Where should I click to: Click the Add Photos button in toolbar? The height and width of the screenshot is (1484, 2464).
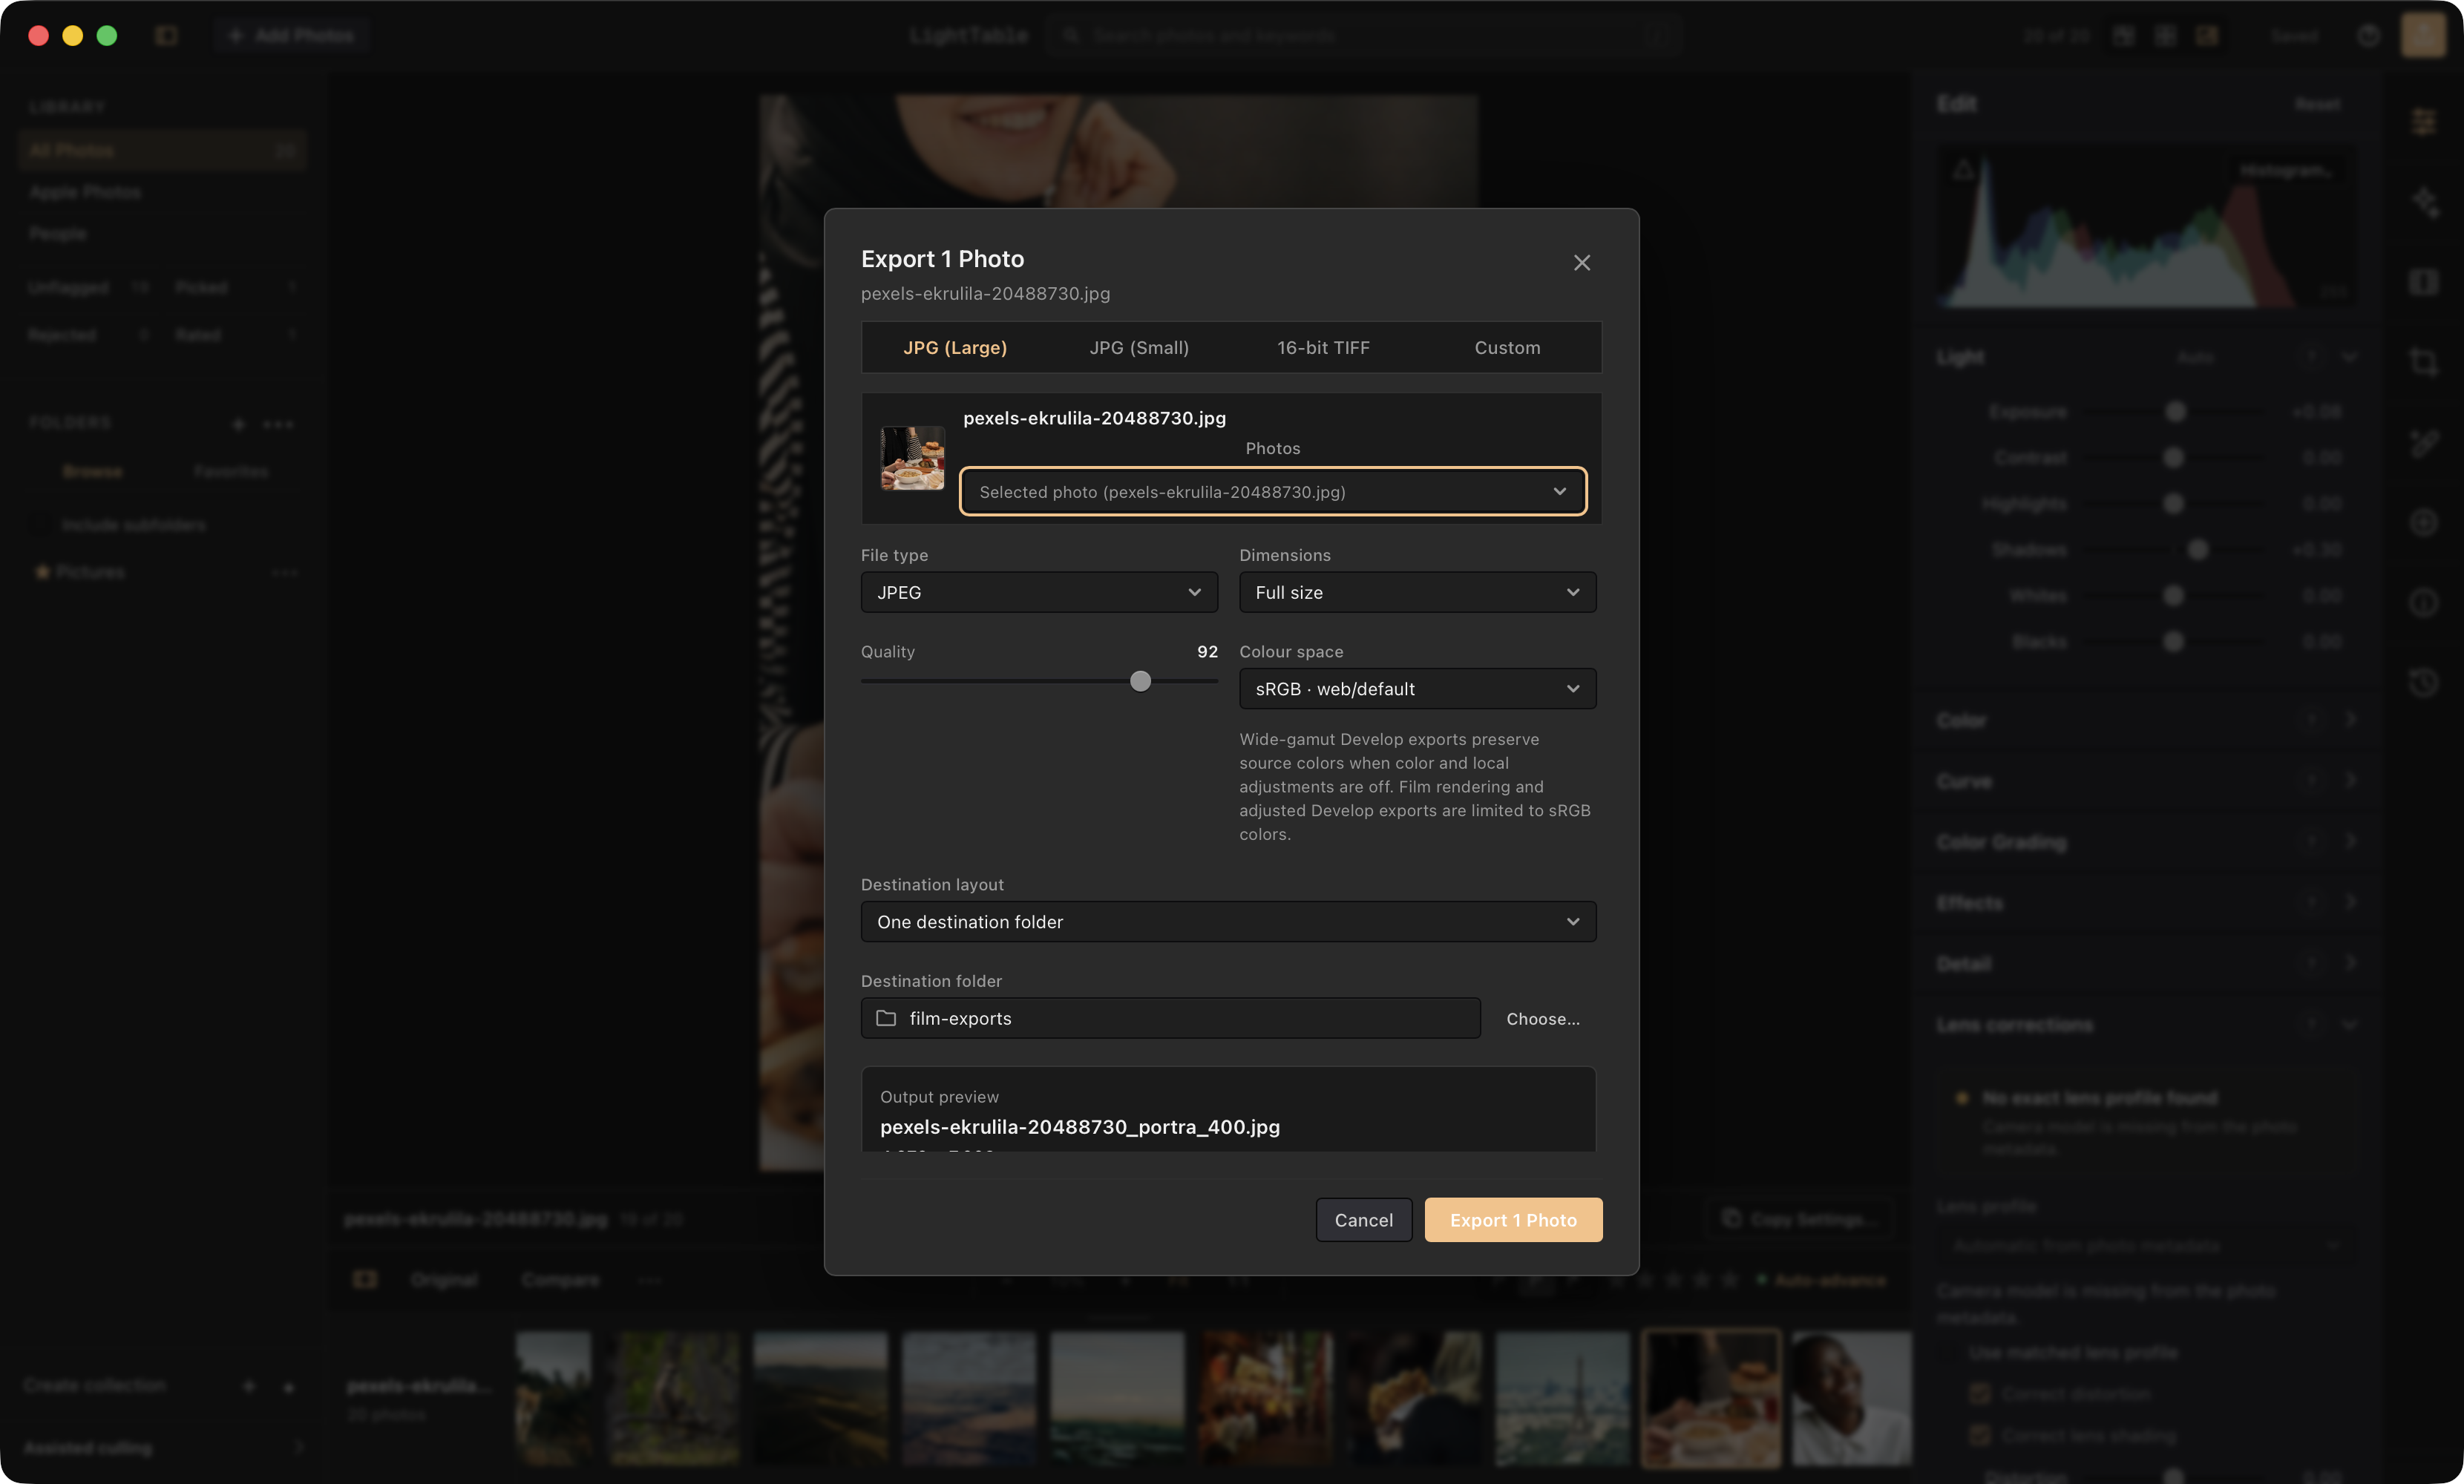291,36
